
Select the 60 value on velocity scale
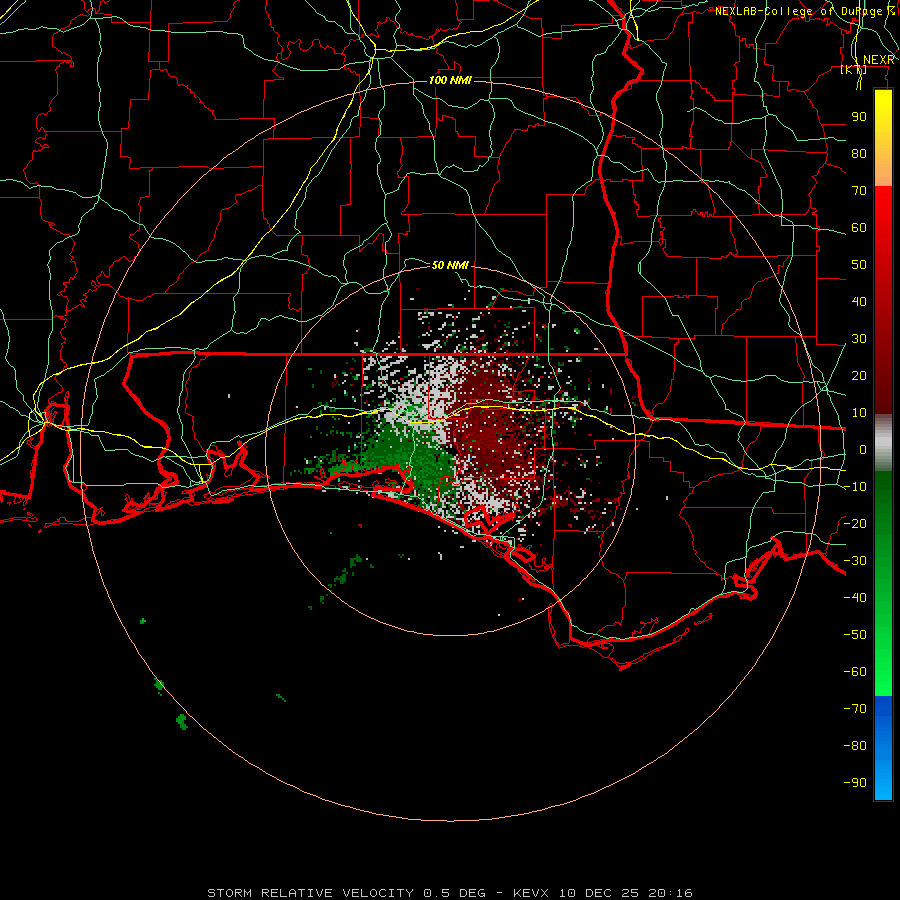[x=859, y=227]
